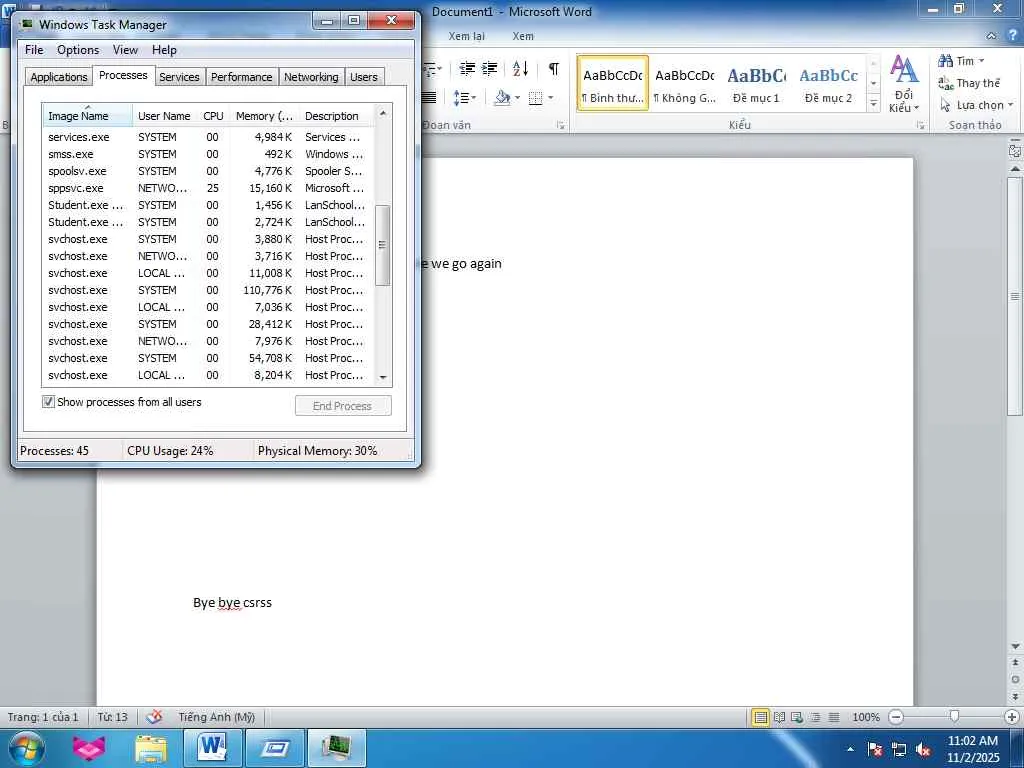
Task: Open shading color dropdown arrow
Action: pos(517,98)
